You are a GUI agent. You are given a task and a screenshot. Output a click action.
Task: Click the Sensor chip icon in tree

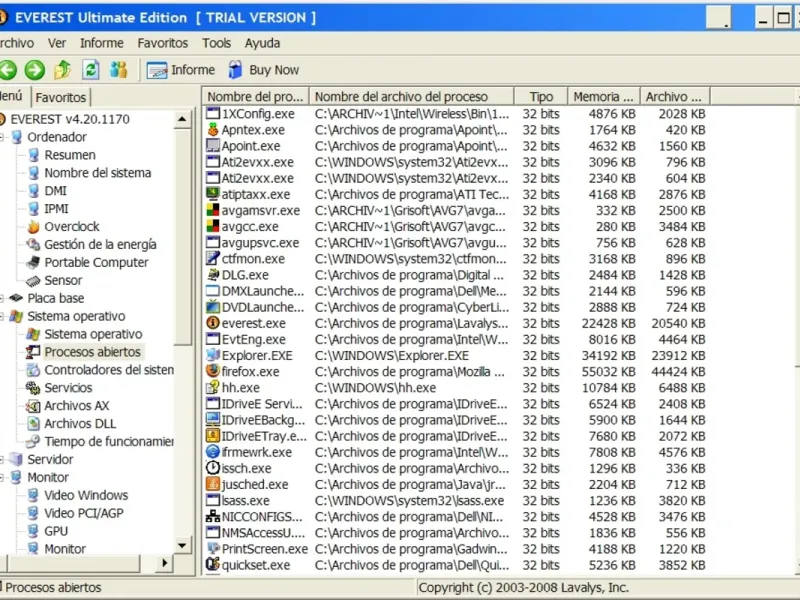click(x=33, y=280)
